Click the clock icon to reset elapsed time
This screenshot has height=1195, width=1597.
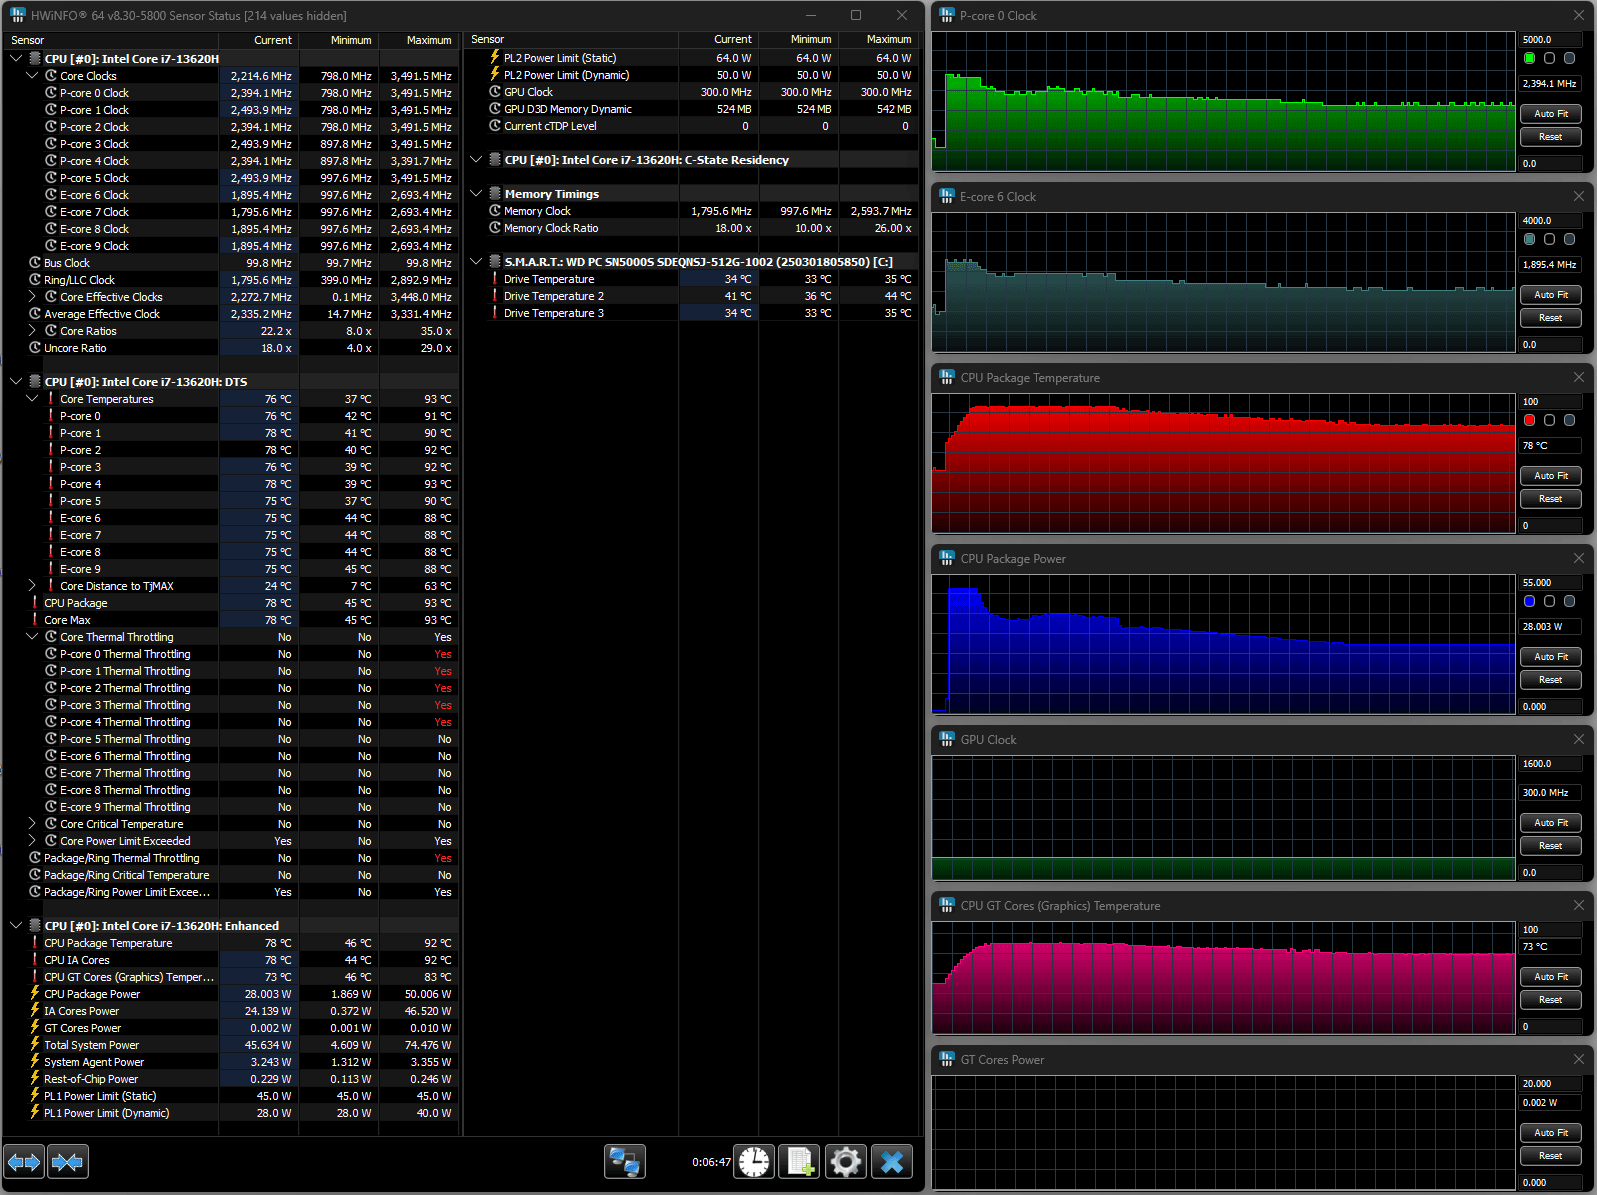(754, 1162)
